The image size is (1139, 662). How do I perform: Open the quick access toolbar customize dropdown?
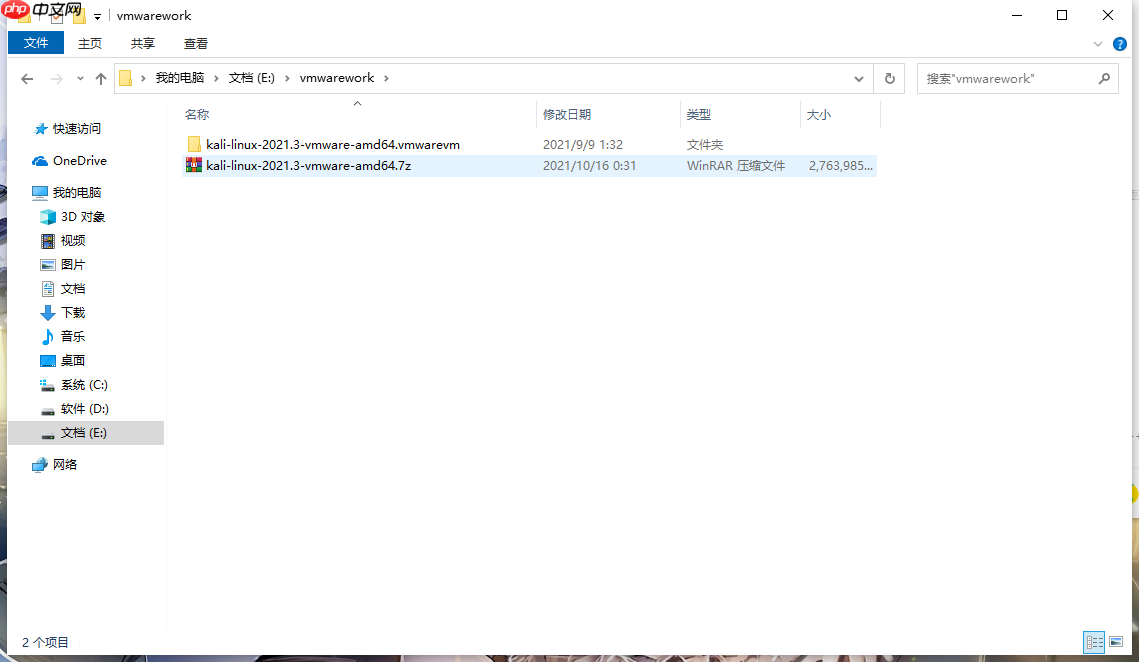pyautogui.click(x=96, y=16)
